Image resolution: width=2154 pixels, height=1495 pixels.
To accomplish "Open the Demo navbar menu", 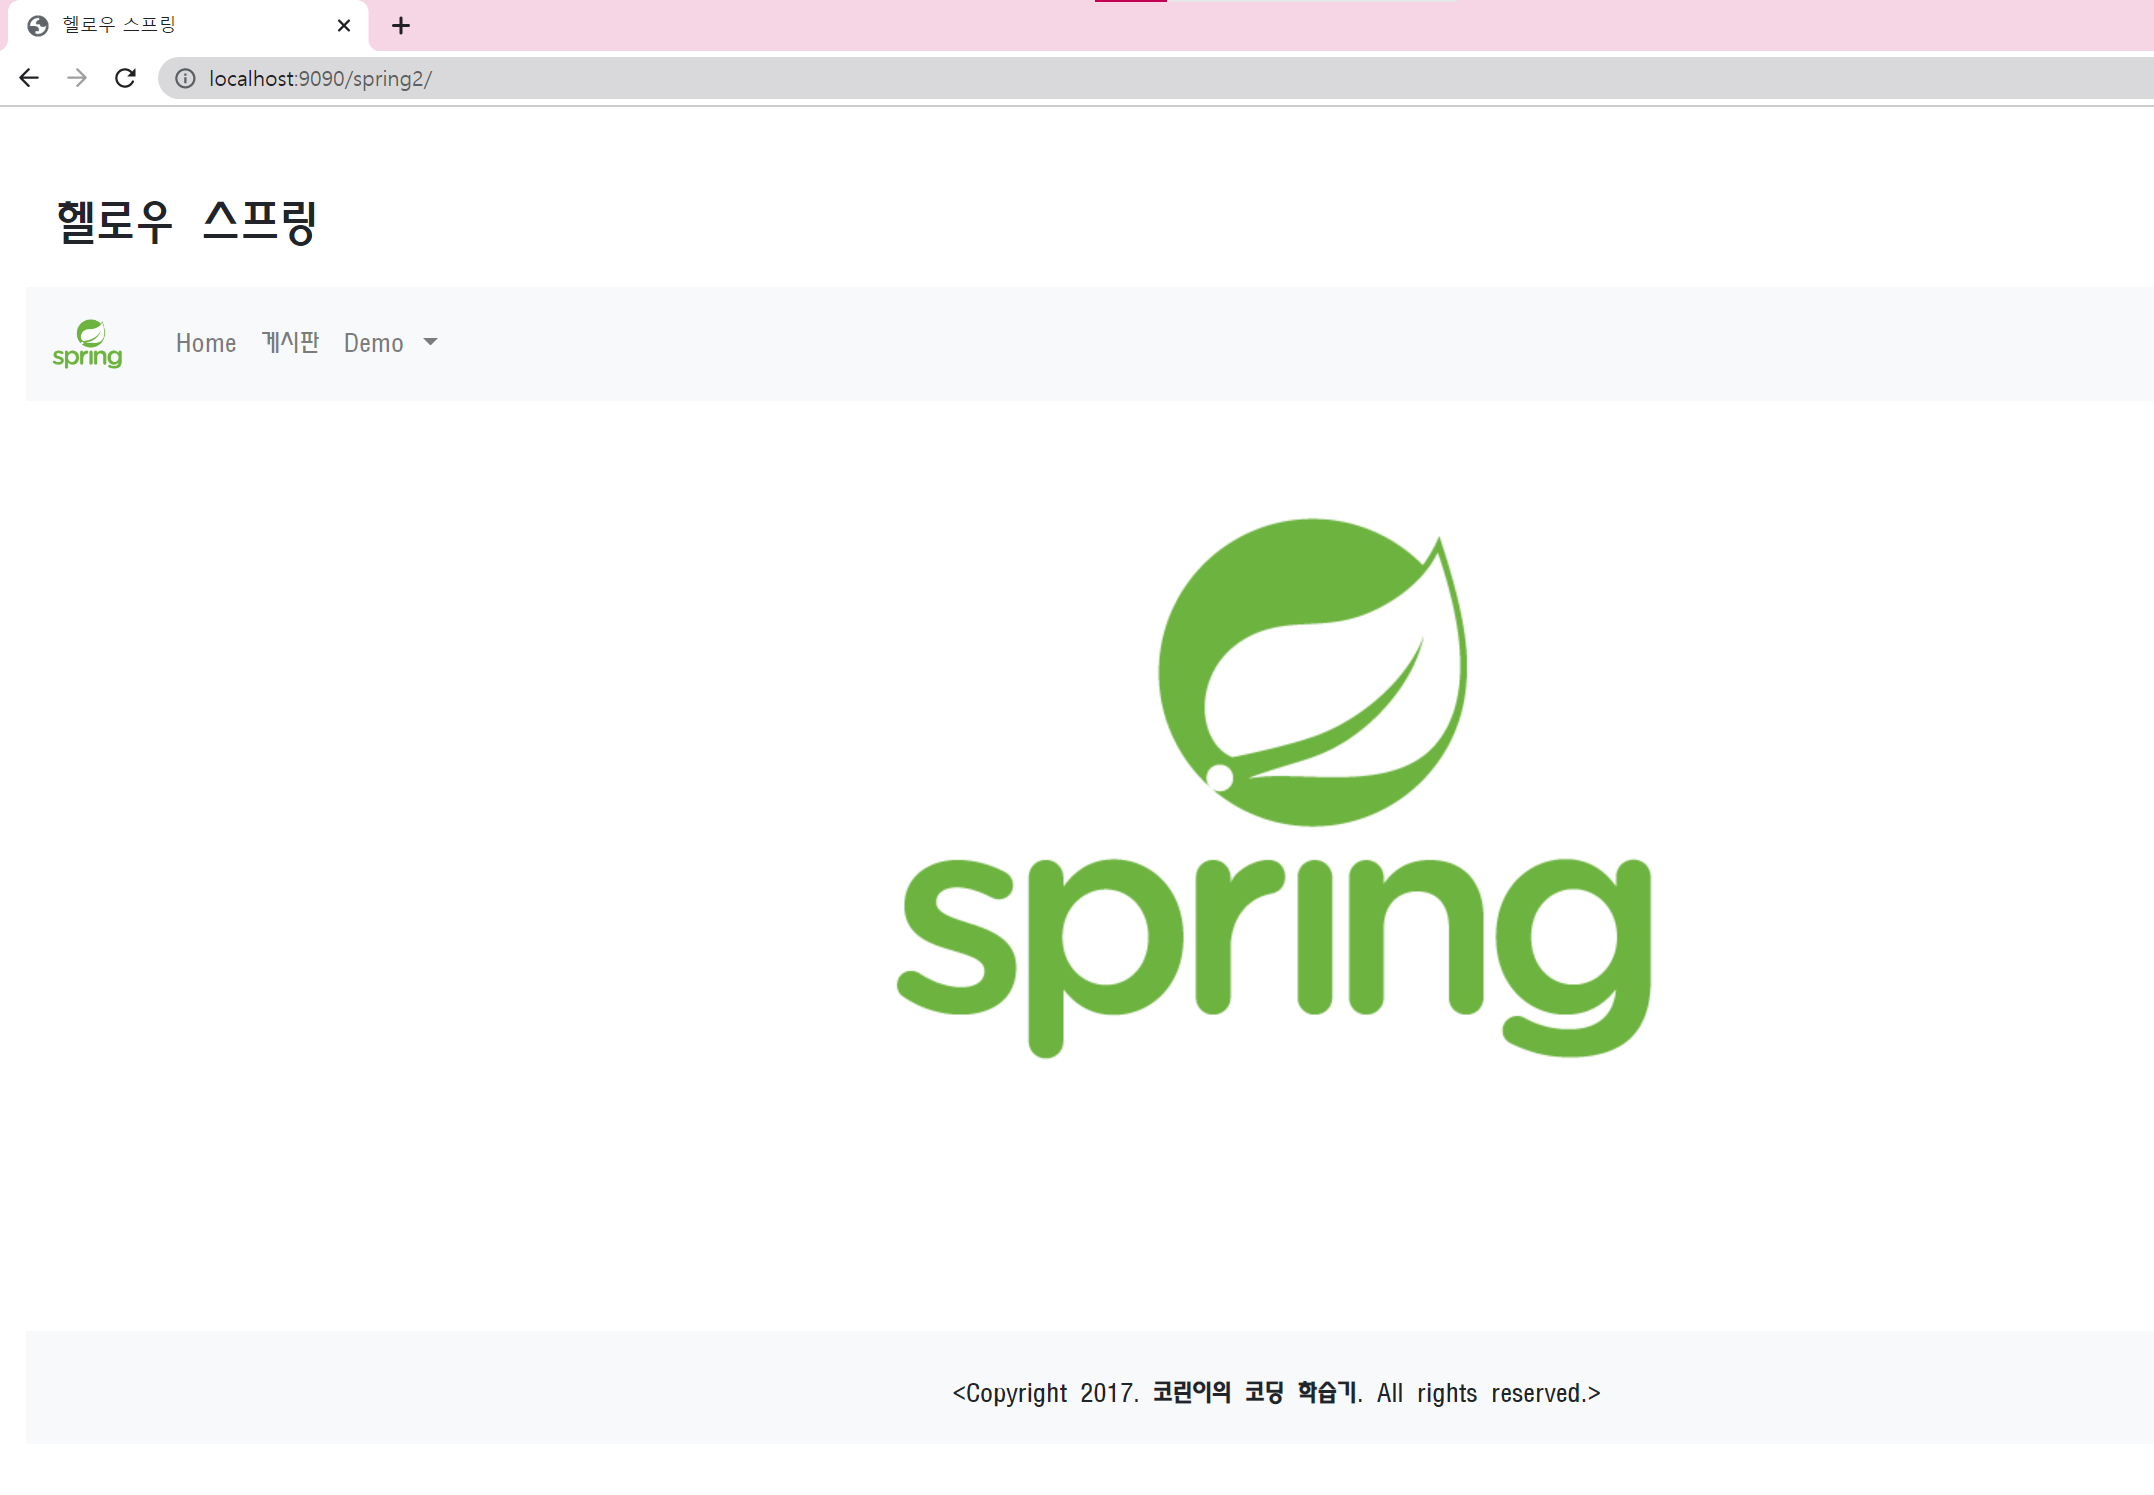I will pyautogui.click(x=374, y=343).
